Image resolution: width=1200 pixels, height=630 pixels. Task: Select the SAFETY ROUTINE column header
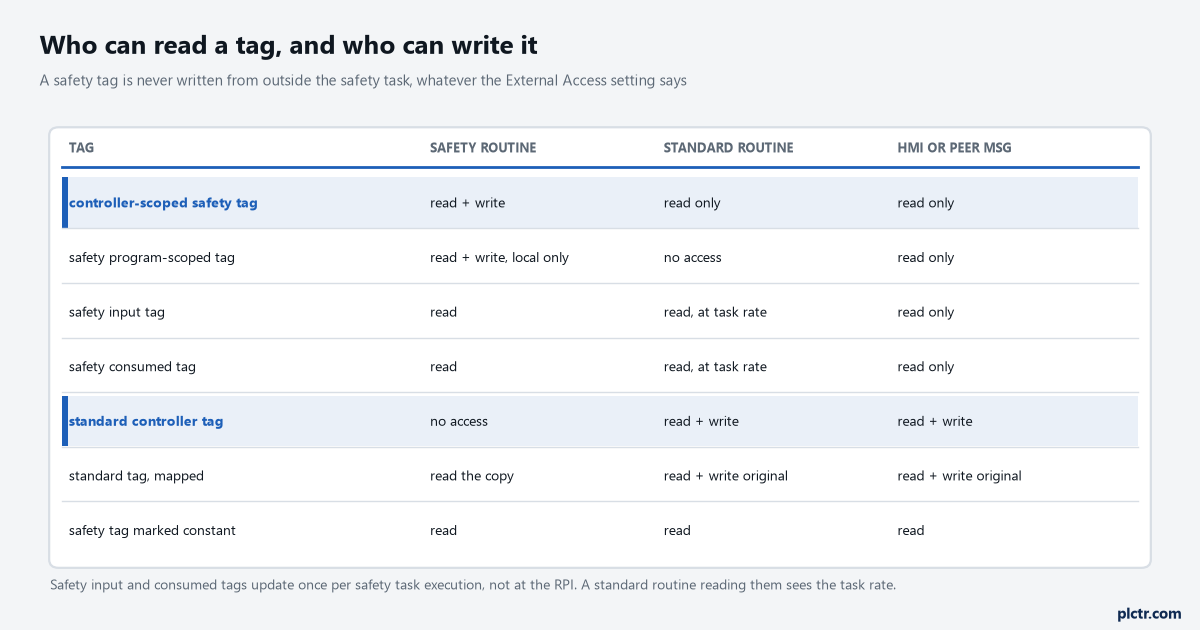coord(483,148)
